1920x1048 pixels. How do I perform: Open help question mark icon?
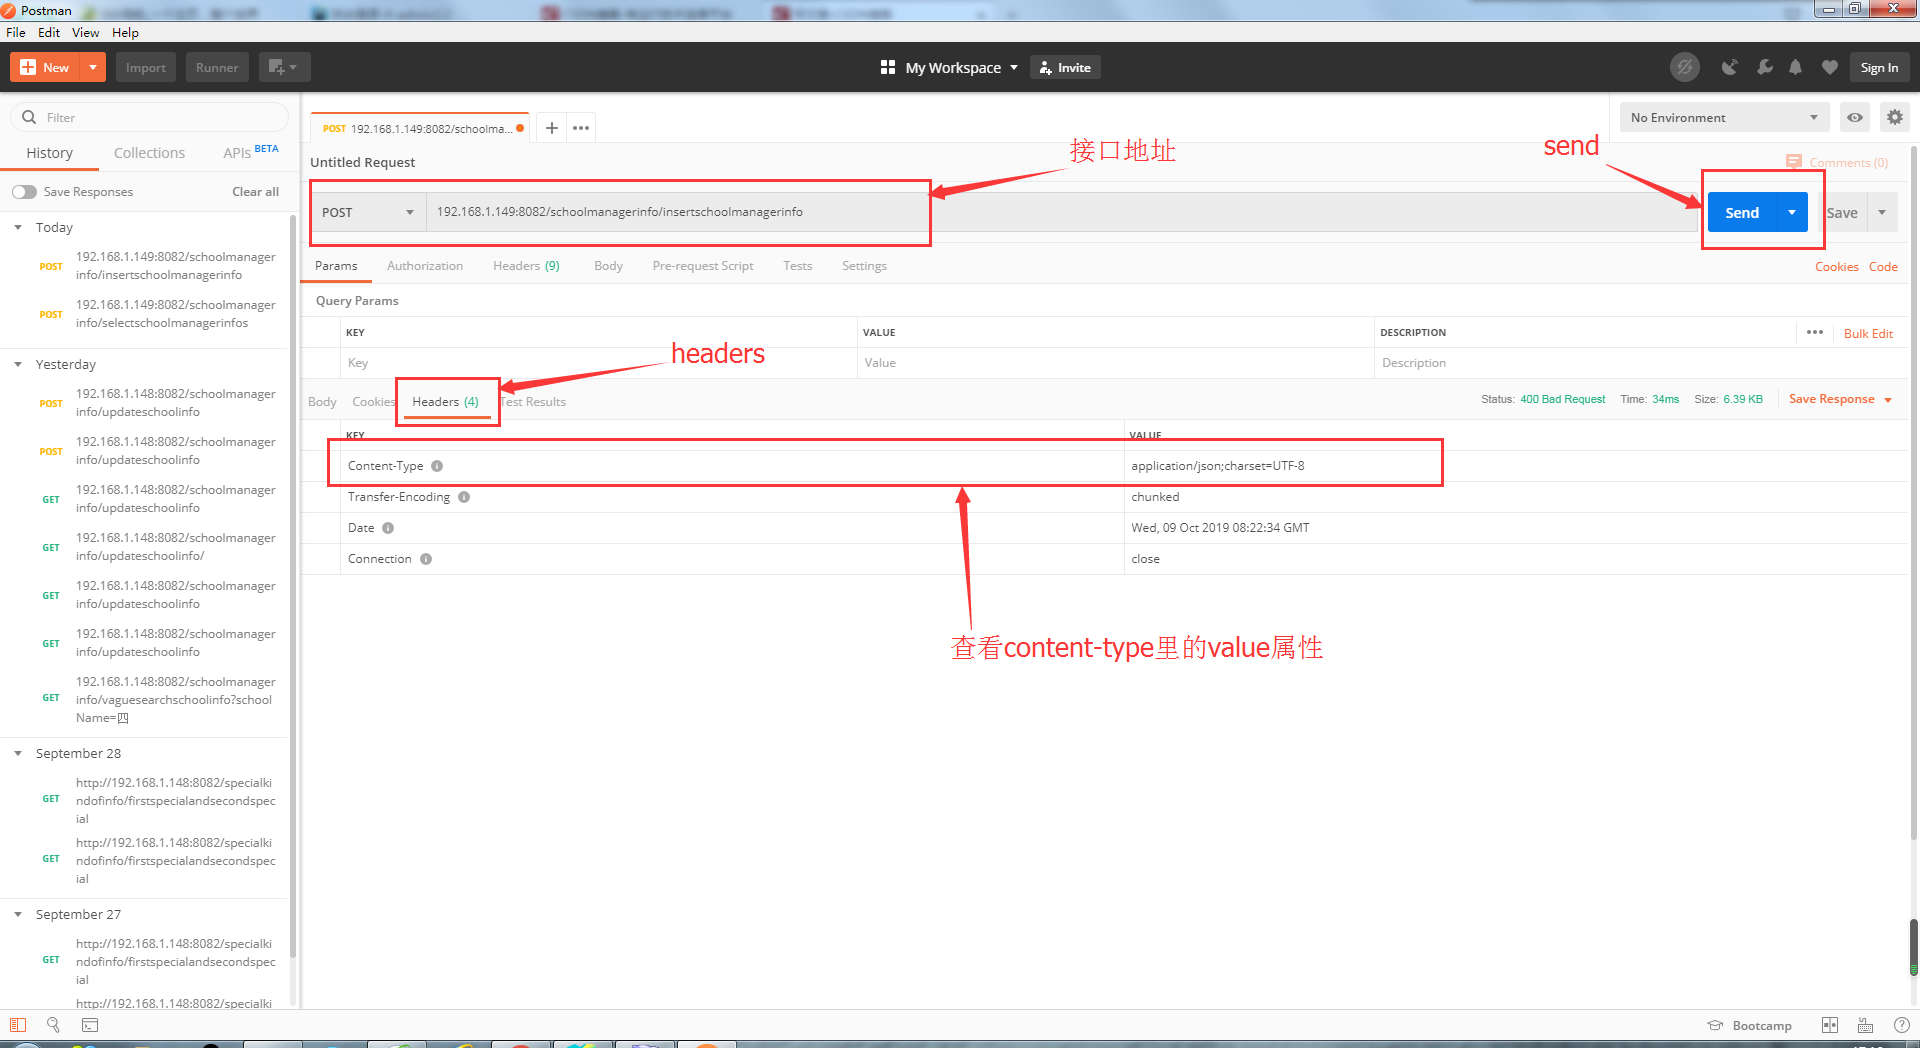(1901, 1025)
